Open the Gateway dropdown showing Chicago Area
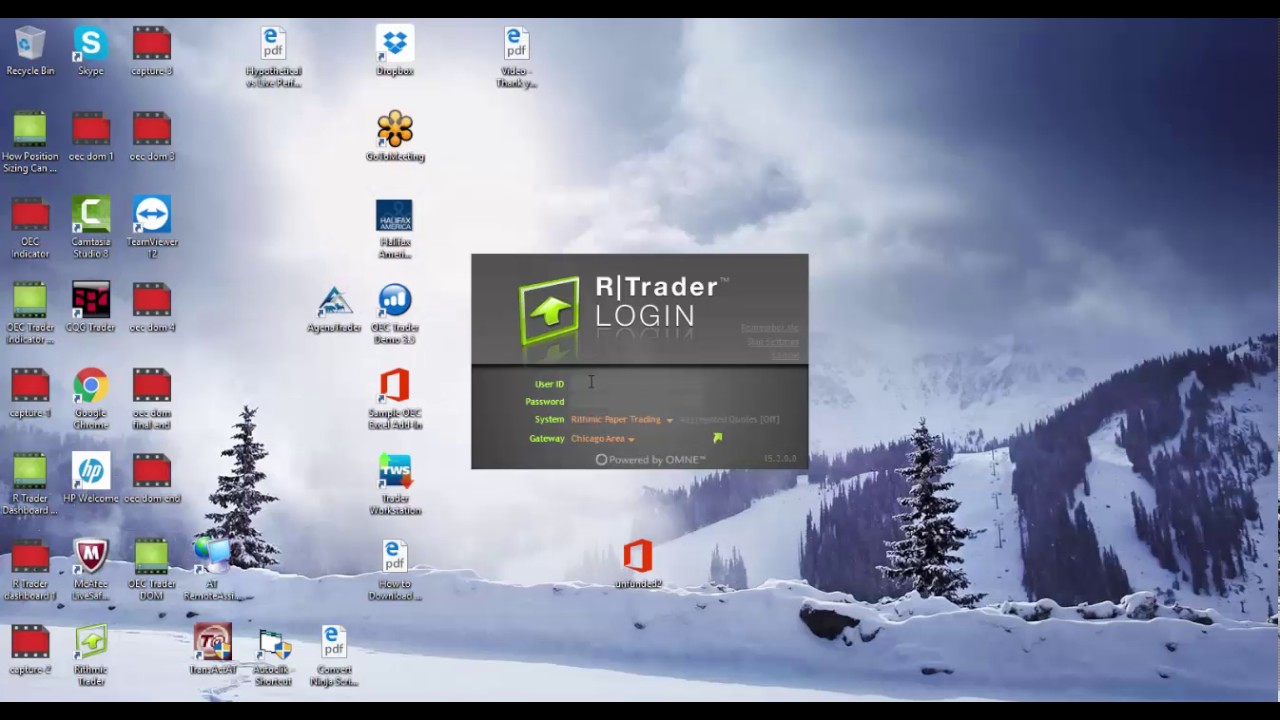The height and width of the screenshot is (720, 1280). (x=603, y=439)
